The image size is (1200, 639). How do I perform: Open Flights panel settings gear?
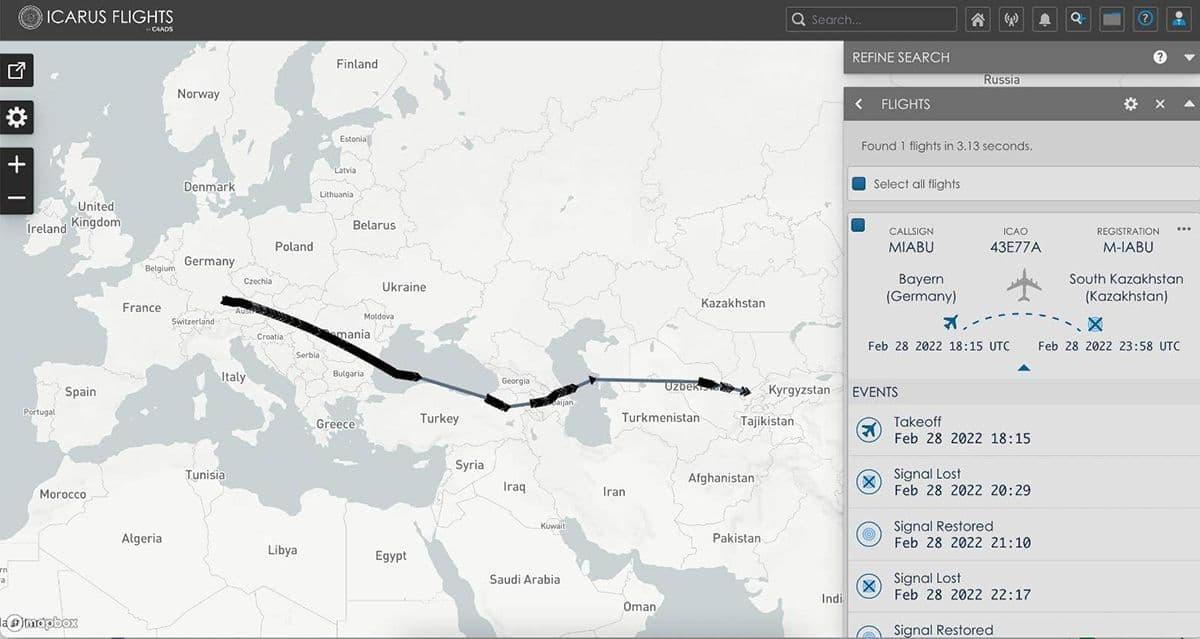pyautogui.click(x=1130, y=104)
